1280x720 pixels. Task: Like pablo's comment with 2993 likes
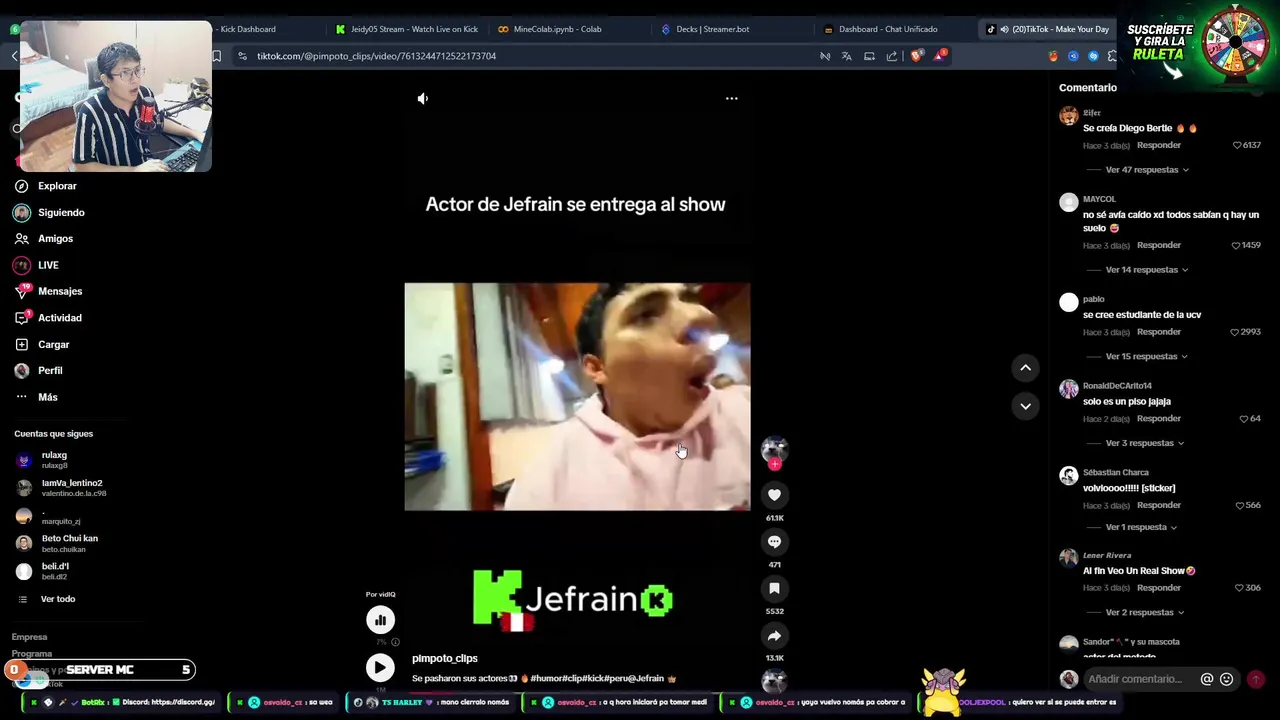click(x=1235, y=332)
